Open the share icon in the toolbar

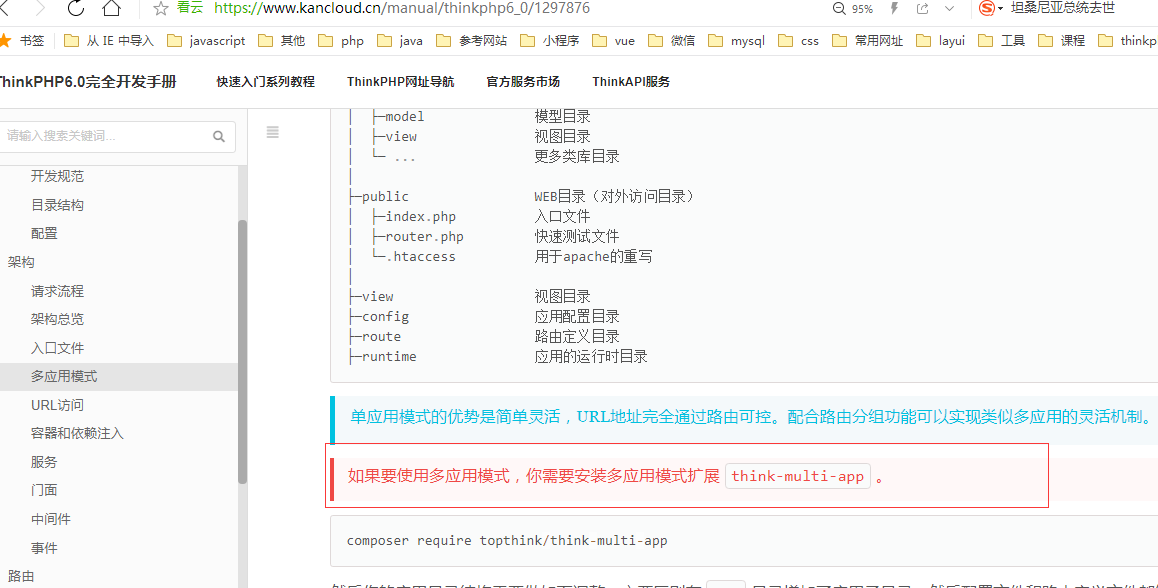pyautogui.click(x=921, y=9)
